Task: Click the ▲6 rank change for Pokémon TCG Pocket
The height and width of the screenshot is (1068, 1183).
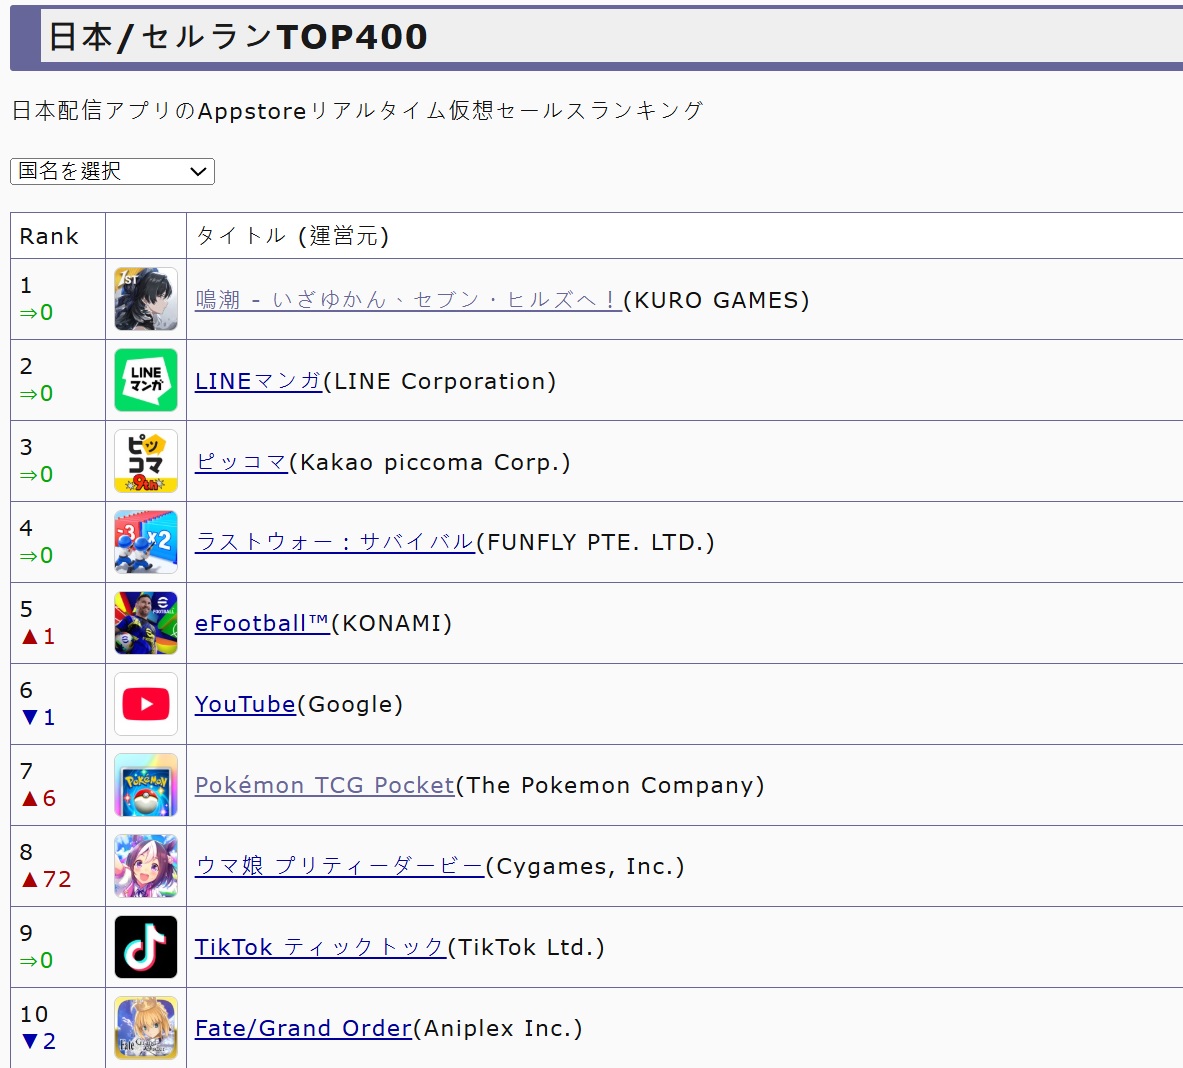Action: point(39,798)
